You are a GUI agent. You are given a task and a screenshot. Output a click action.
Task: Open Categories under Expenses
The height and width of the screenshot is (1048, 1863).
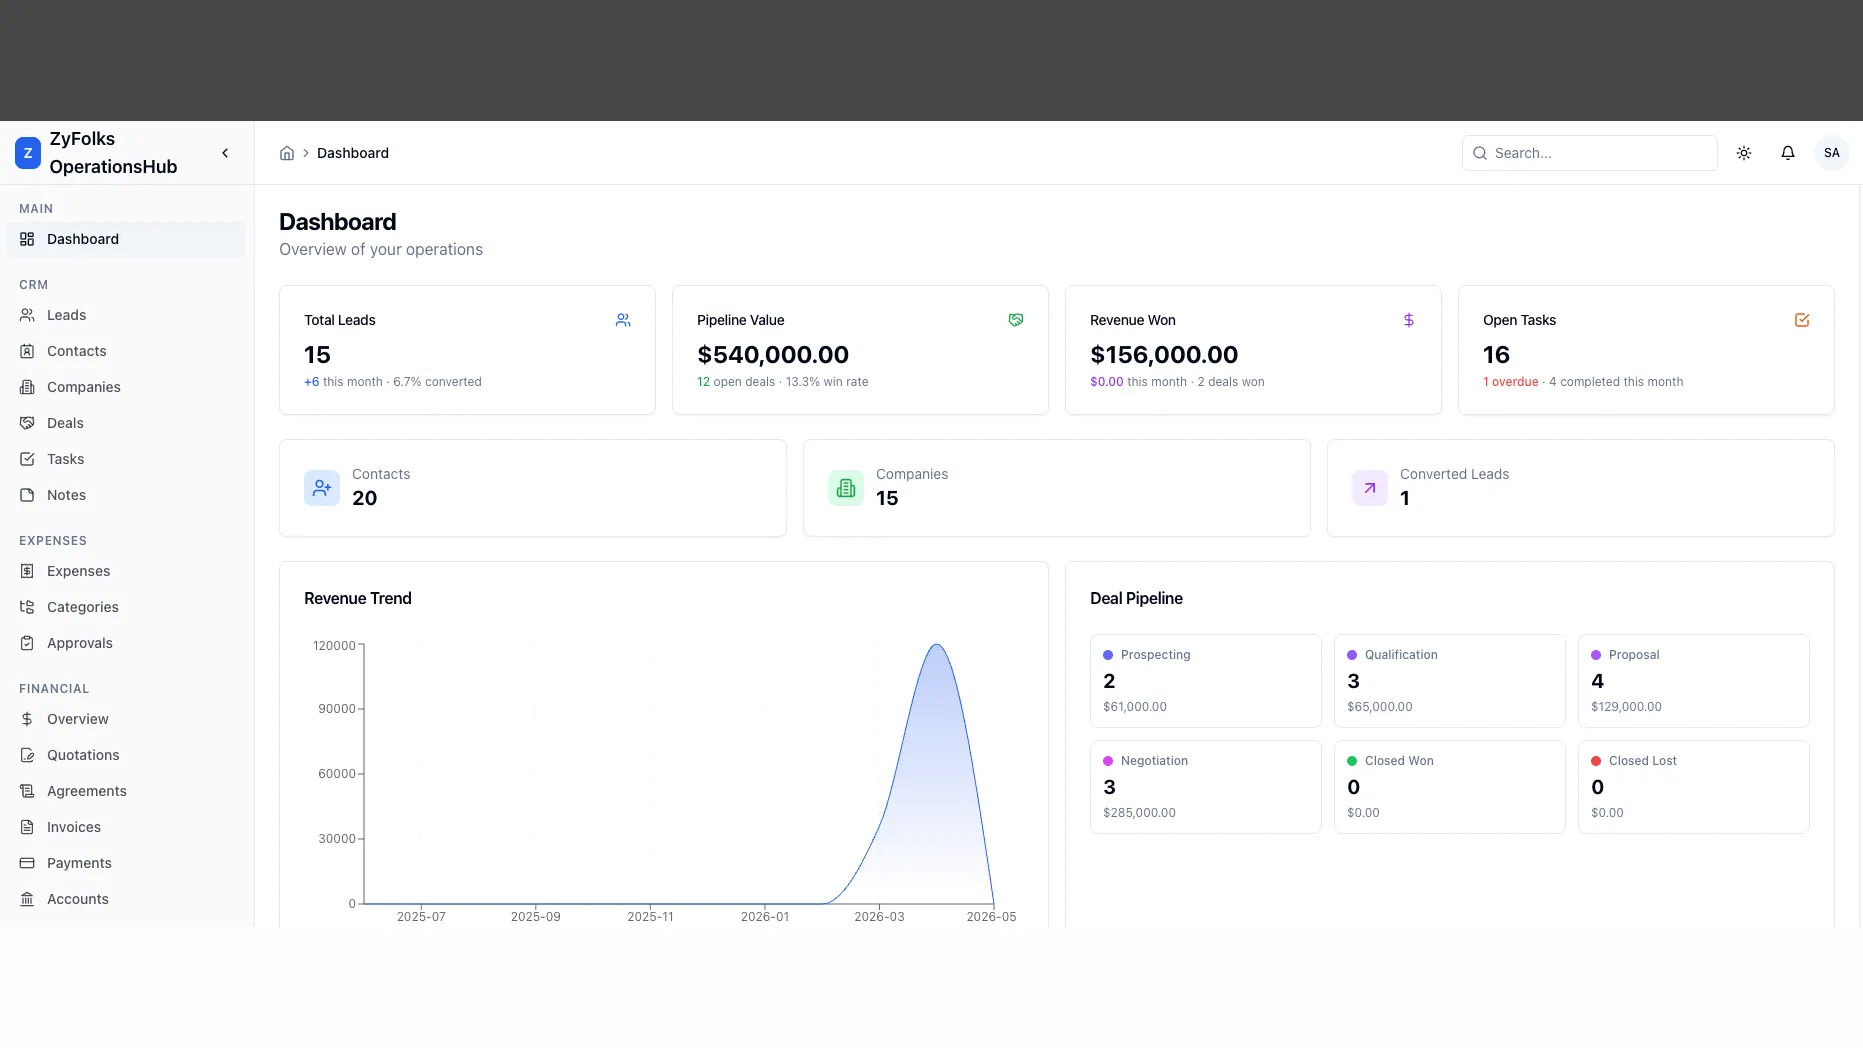tap(126, 607)
